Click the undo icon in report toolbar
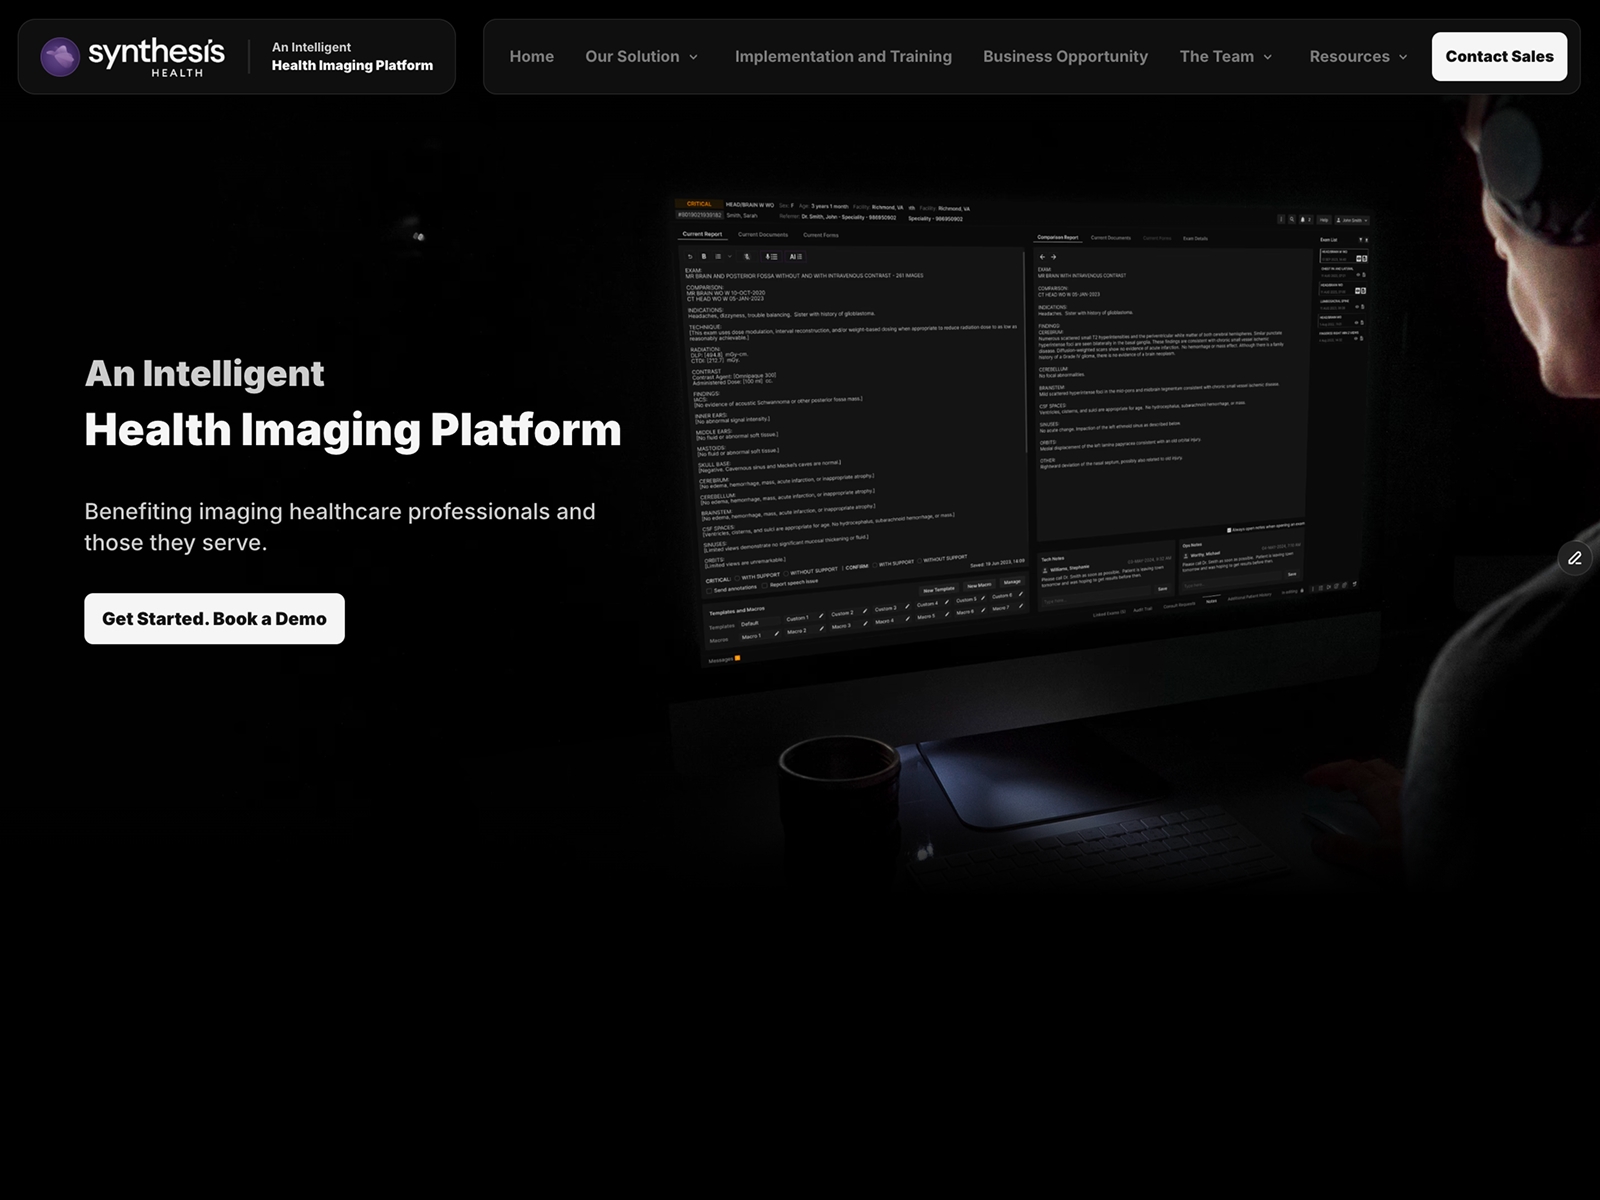This screenshot has height=1200, width=1600. (690, 257)
